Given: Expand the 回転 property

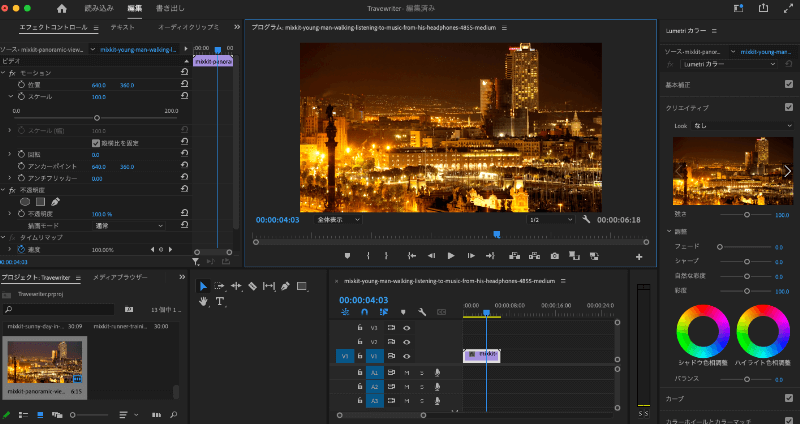Looking at the screenshot, I should click(10, 155).
